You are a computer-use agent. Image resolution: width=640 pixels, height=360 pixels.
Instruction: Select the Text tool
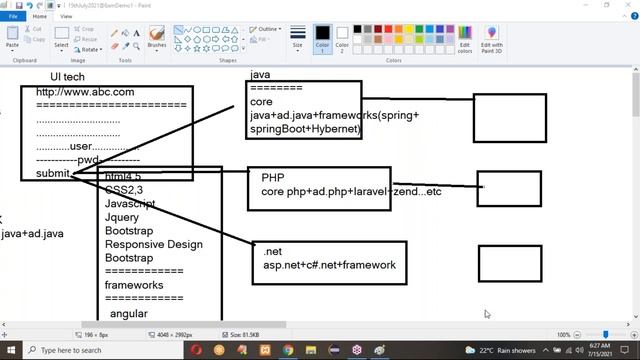click(x=136, y=33)
